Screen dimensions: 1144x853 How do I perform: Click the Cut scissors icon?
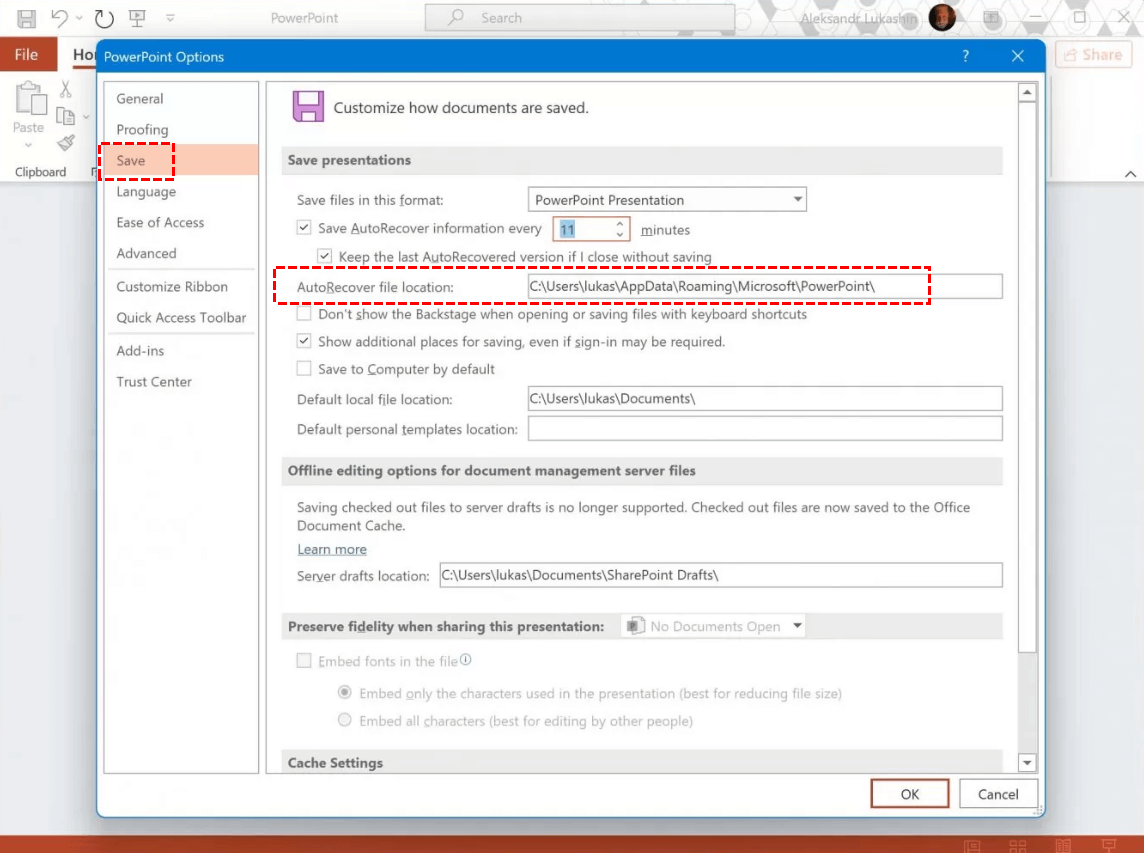(66, 89)
